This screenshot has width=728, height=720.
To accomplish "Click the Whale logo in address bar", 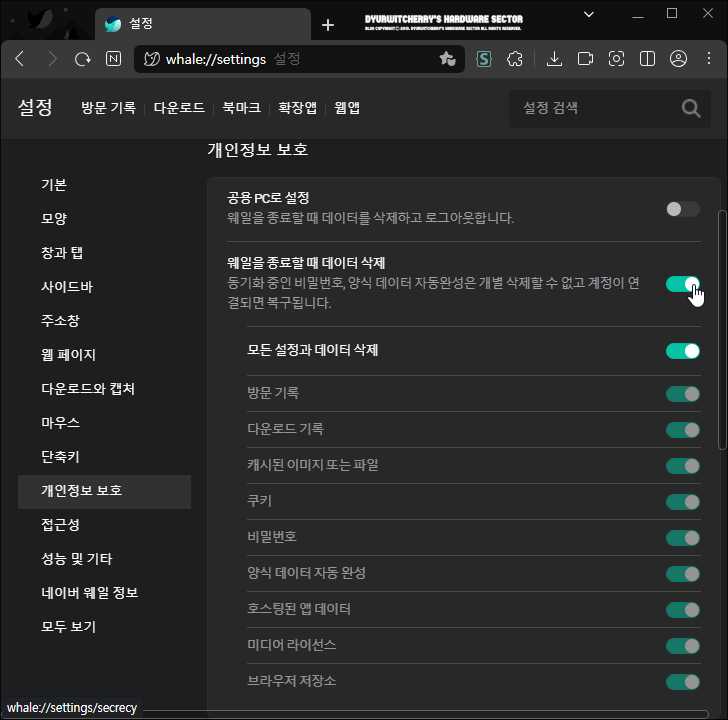I will pos(151,59).
